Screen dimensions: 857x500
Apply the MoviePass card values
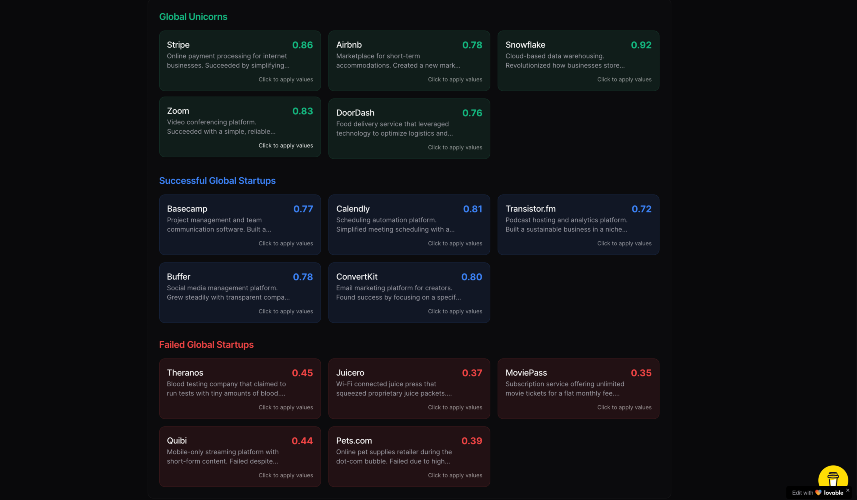click(x=578, y=389)
